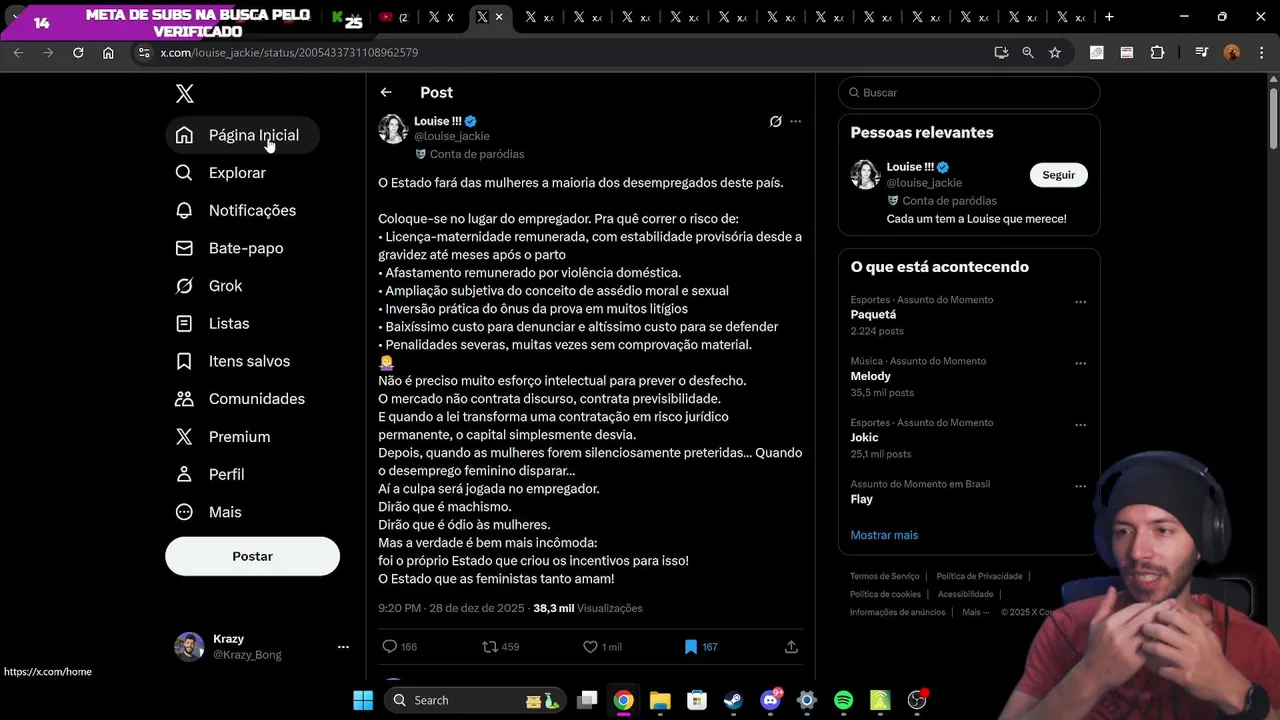Image resolution: width=1280 pixels, height=720 pixels.
Task: Open Notificações from the sidebar
Action: tap(236, 211)
